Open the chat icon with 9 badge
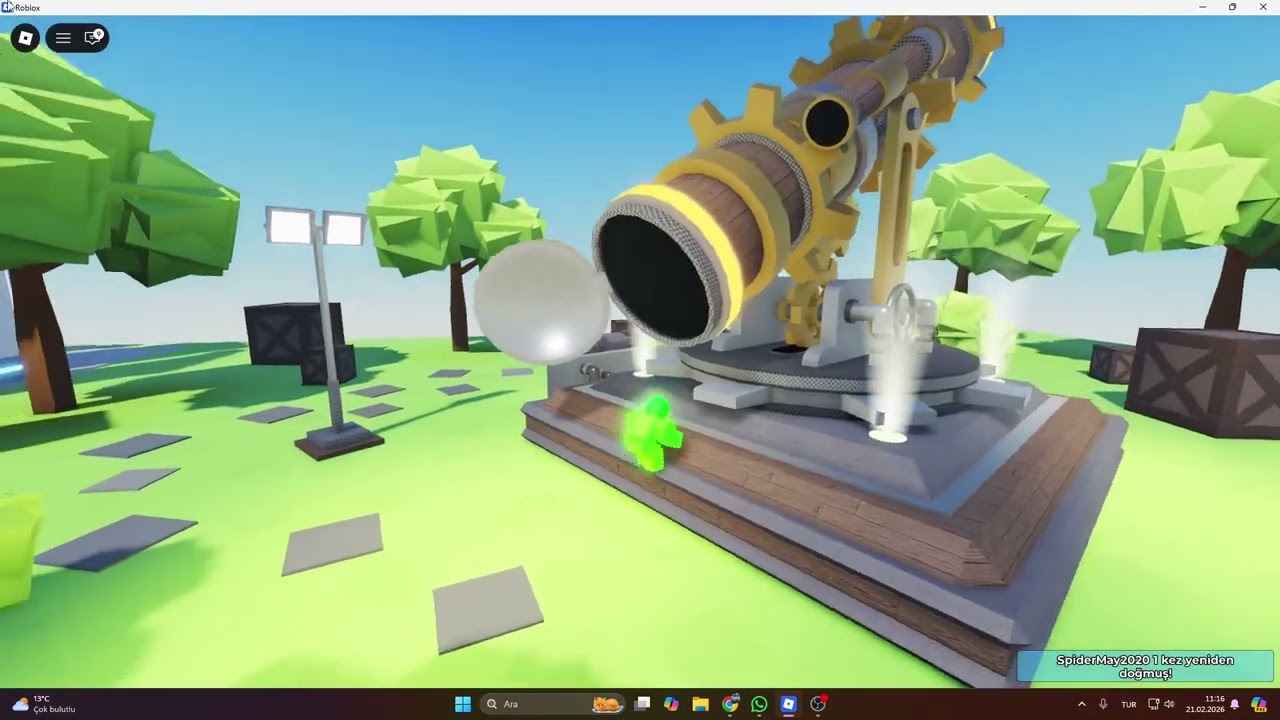The image size is (1280, 720). [x=93, y=39]
